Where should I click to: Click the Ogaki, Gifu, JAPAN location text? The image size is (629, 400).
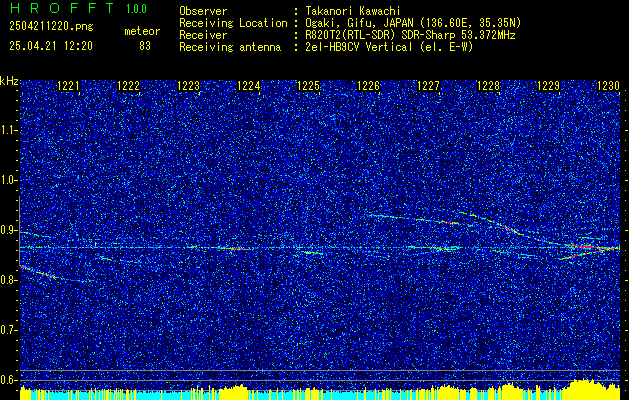pos(413,23)
